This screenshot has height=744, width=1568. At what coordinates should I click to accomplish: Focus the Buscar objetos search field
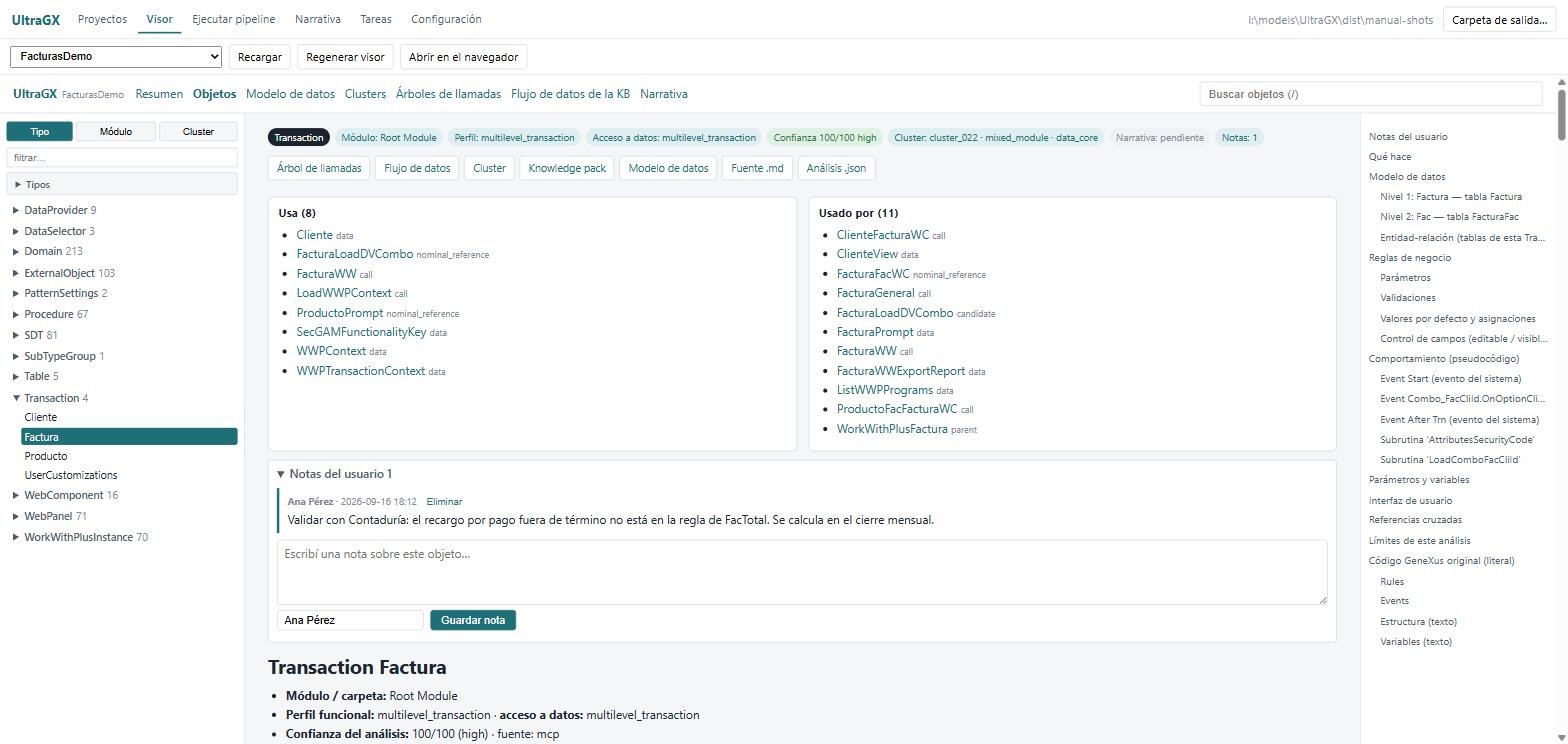pyautogui.click(x=1371, y=94)
